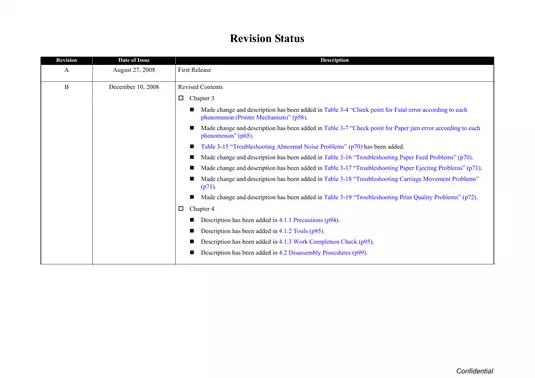Go to 4.1.3 Work Completion Check link

tap(326, 242)
